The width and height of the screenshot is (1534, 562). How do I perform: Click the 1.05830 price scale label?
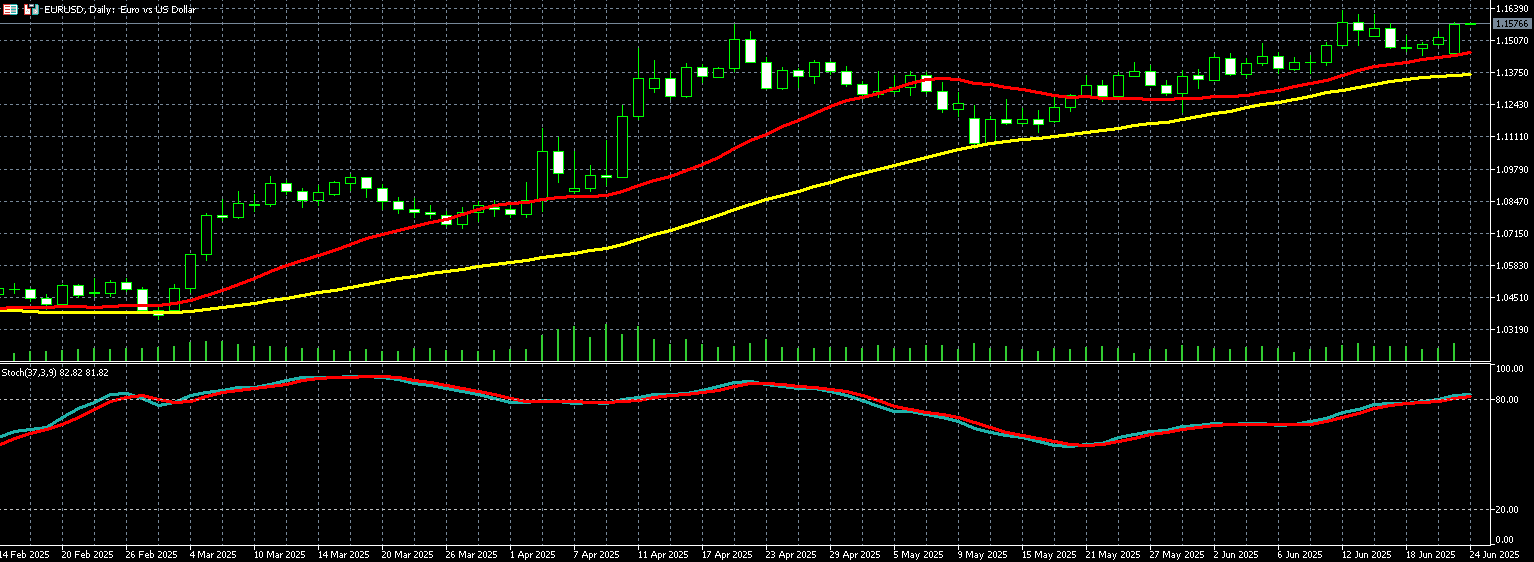[1511, 265]
